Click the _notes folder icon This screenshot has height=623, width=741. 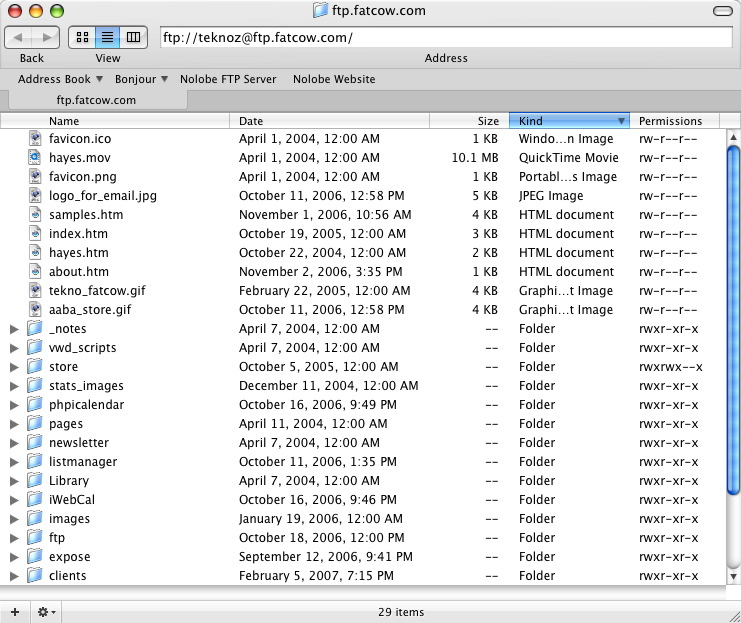34,328
